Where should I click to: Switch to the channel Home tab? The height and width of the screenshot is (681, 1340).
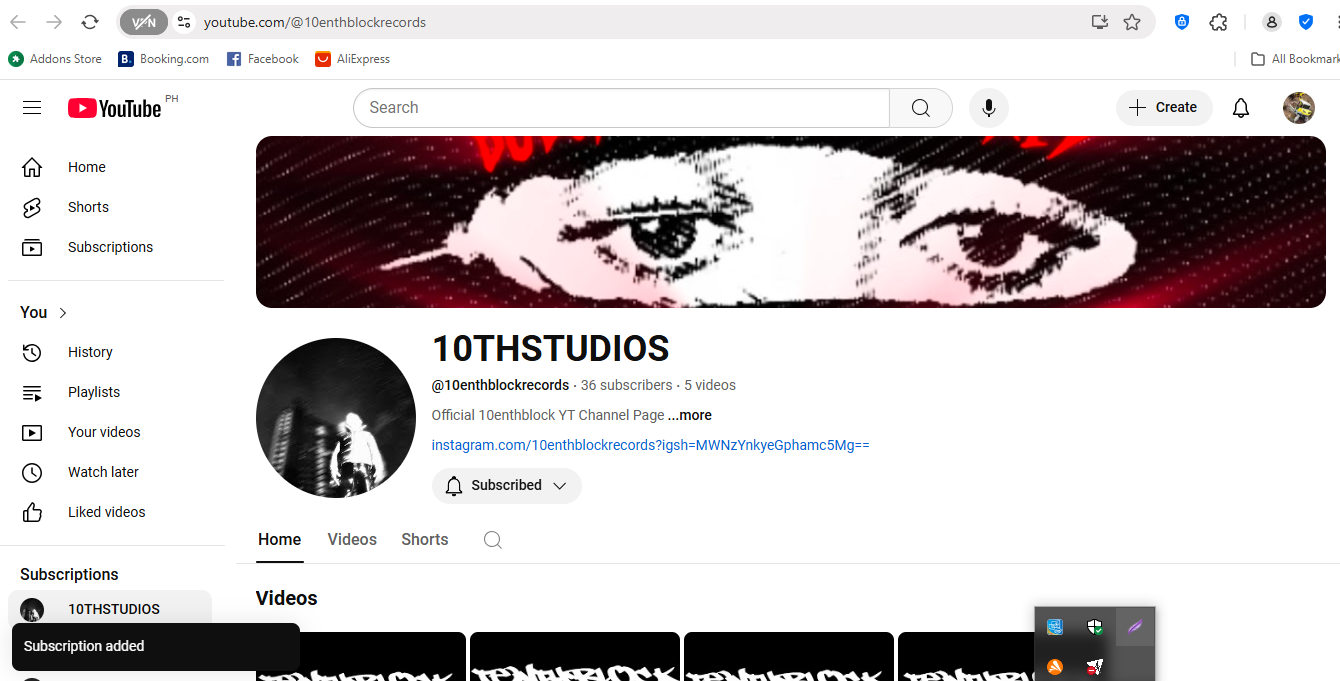(x=279, y=539)
